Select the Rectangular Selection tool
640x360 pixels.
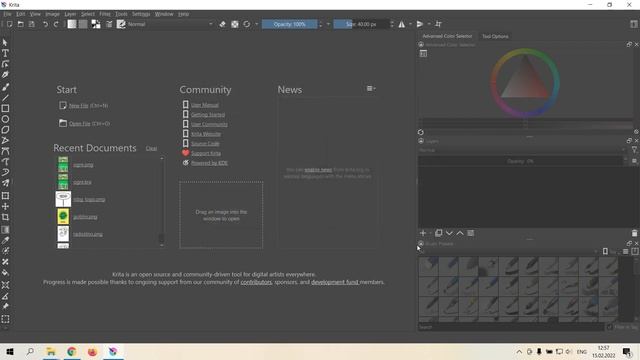5,319
